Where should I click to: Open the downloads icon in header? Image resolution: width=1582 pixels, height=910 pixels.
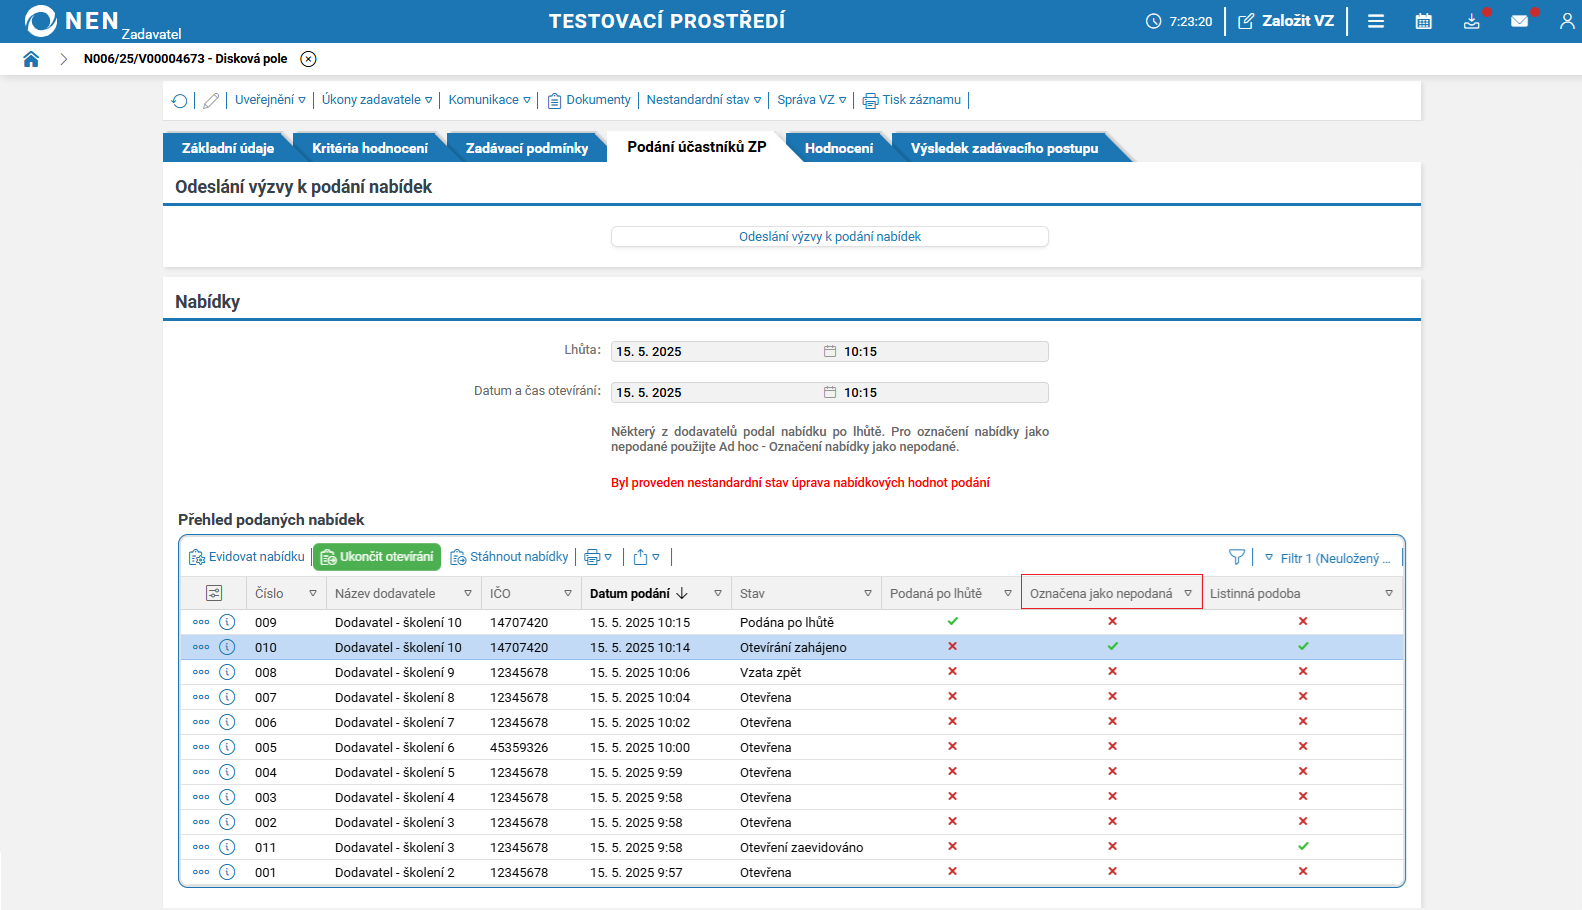[1471, 21]
